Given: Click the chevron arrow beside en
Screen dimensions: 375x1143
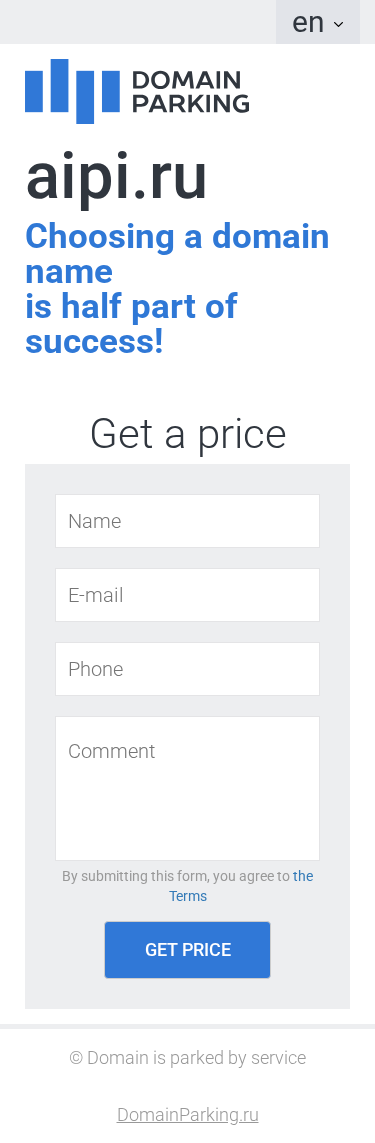Looking at the screenshot, I should tap(338, 24).
